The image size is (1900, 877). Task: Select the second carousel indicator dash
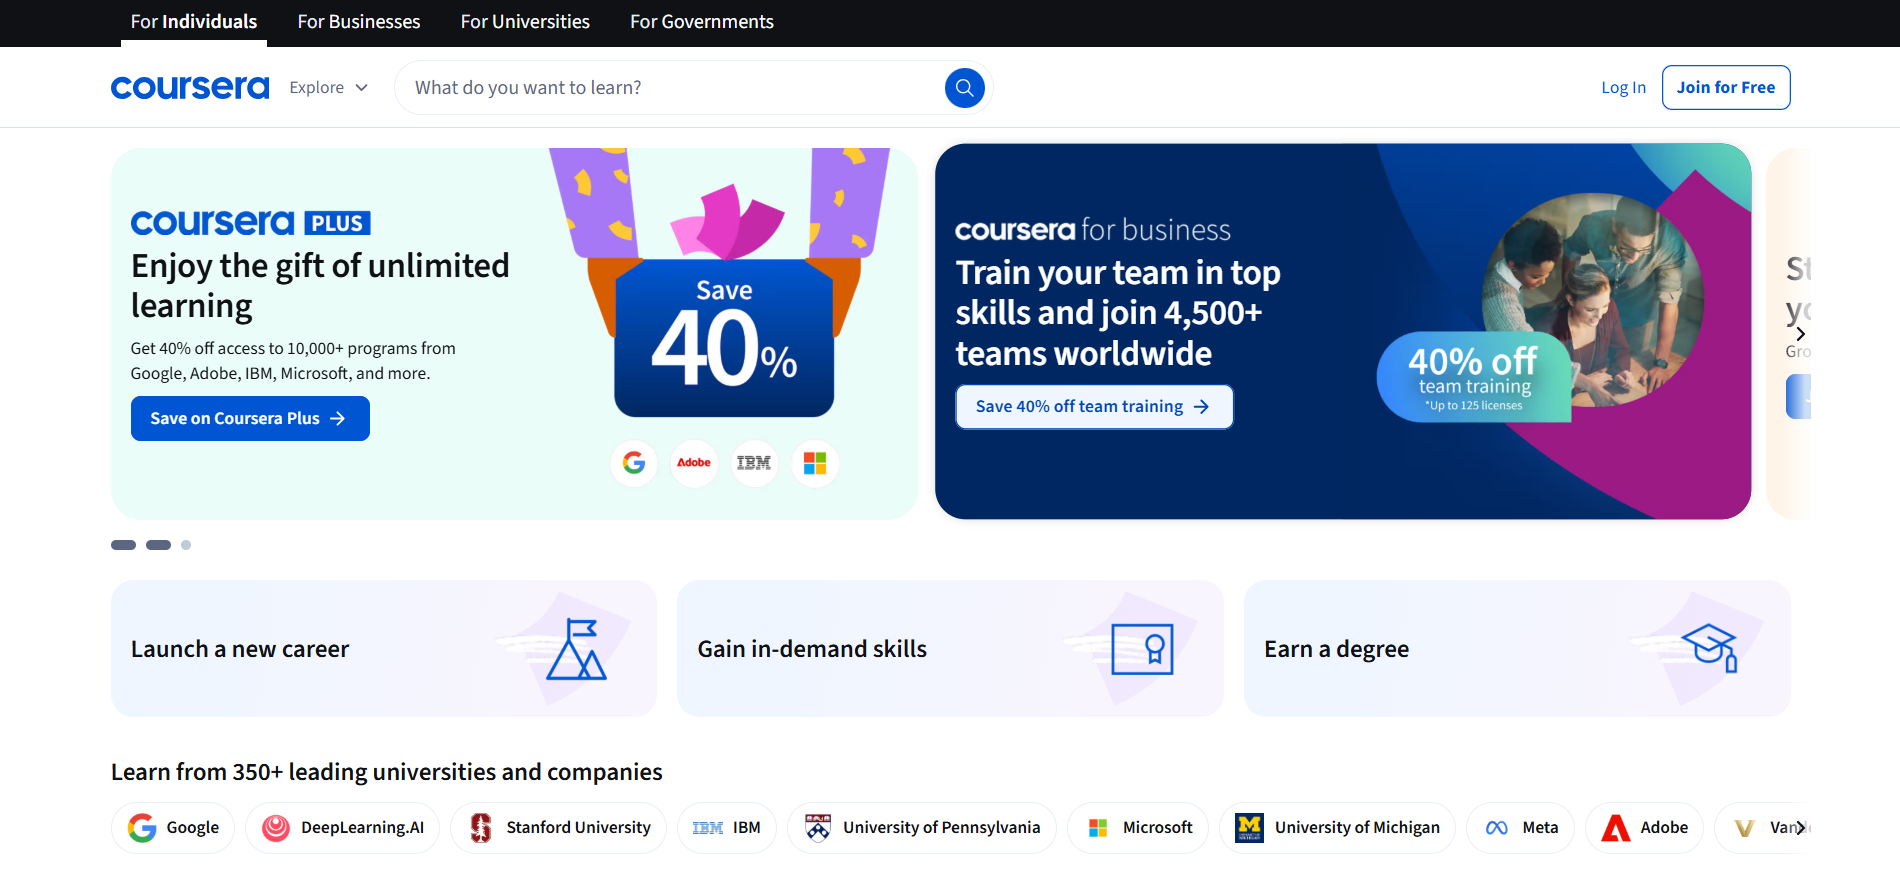[158, 545]
